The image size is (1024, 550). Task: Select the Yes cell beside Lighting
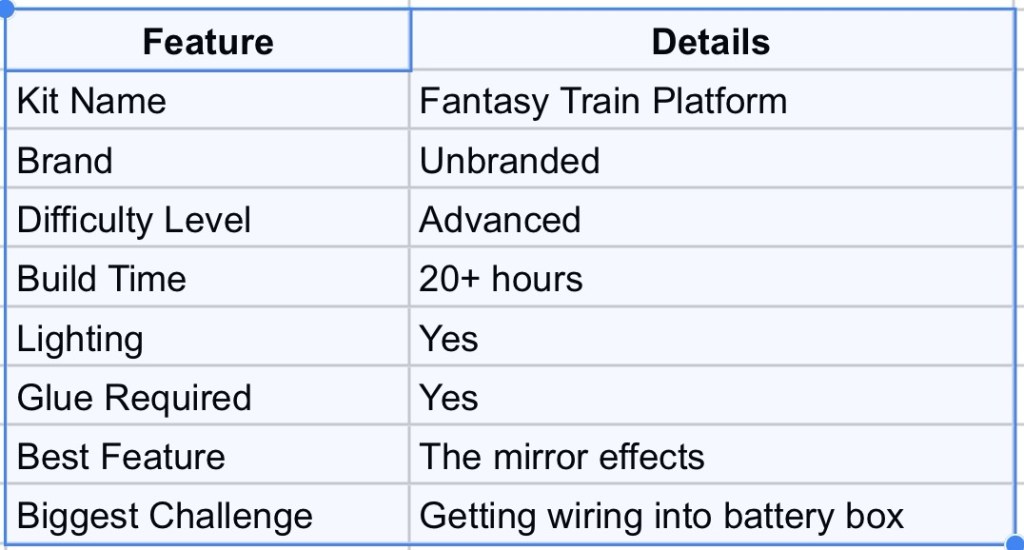711,339
